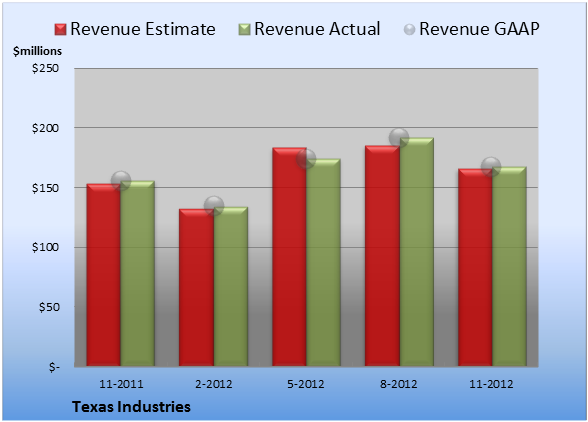Click the 11-2011 category label
This screenshot has height=422, width=588.
(121, 384)
